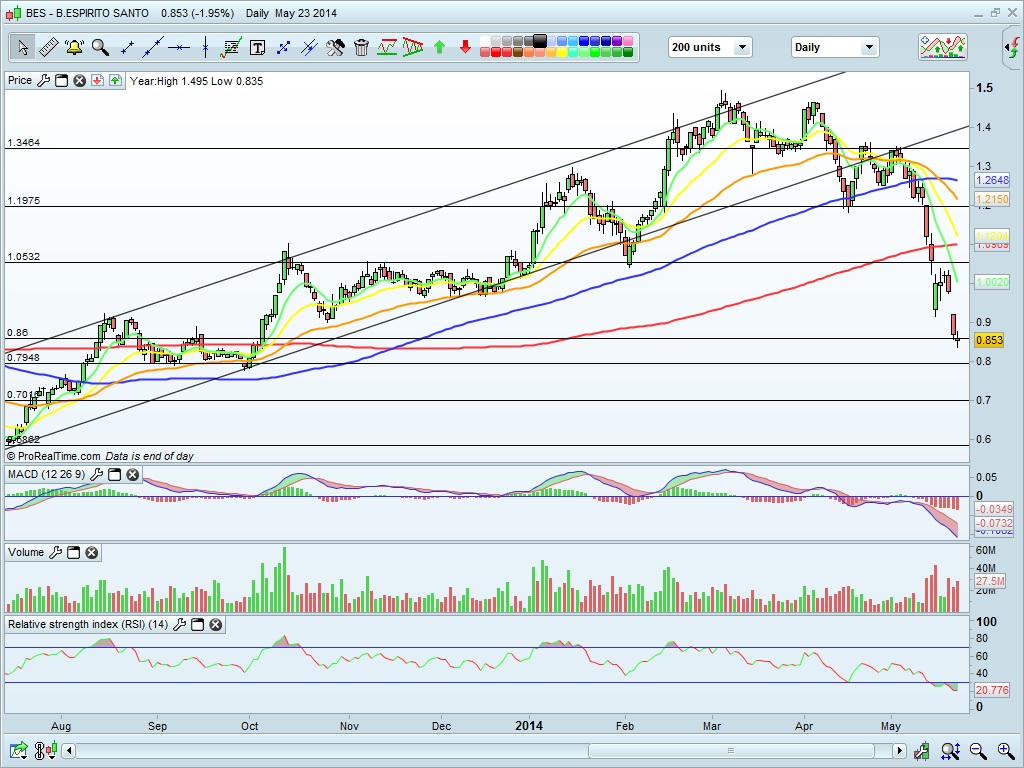
Task: Click the zoom in magnifier at bottom right
Action: [1006, 751]
